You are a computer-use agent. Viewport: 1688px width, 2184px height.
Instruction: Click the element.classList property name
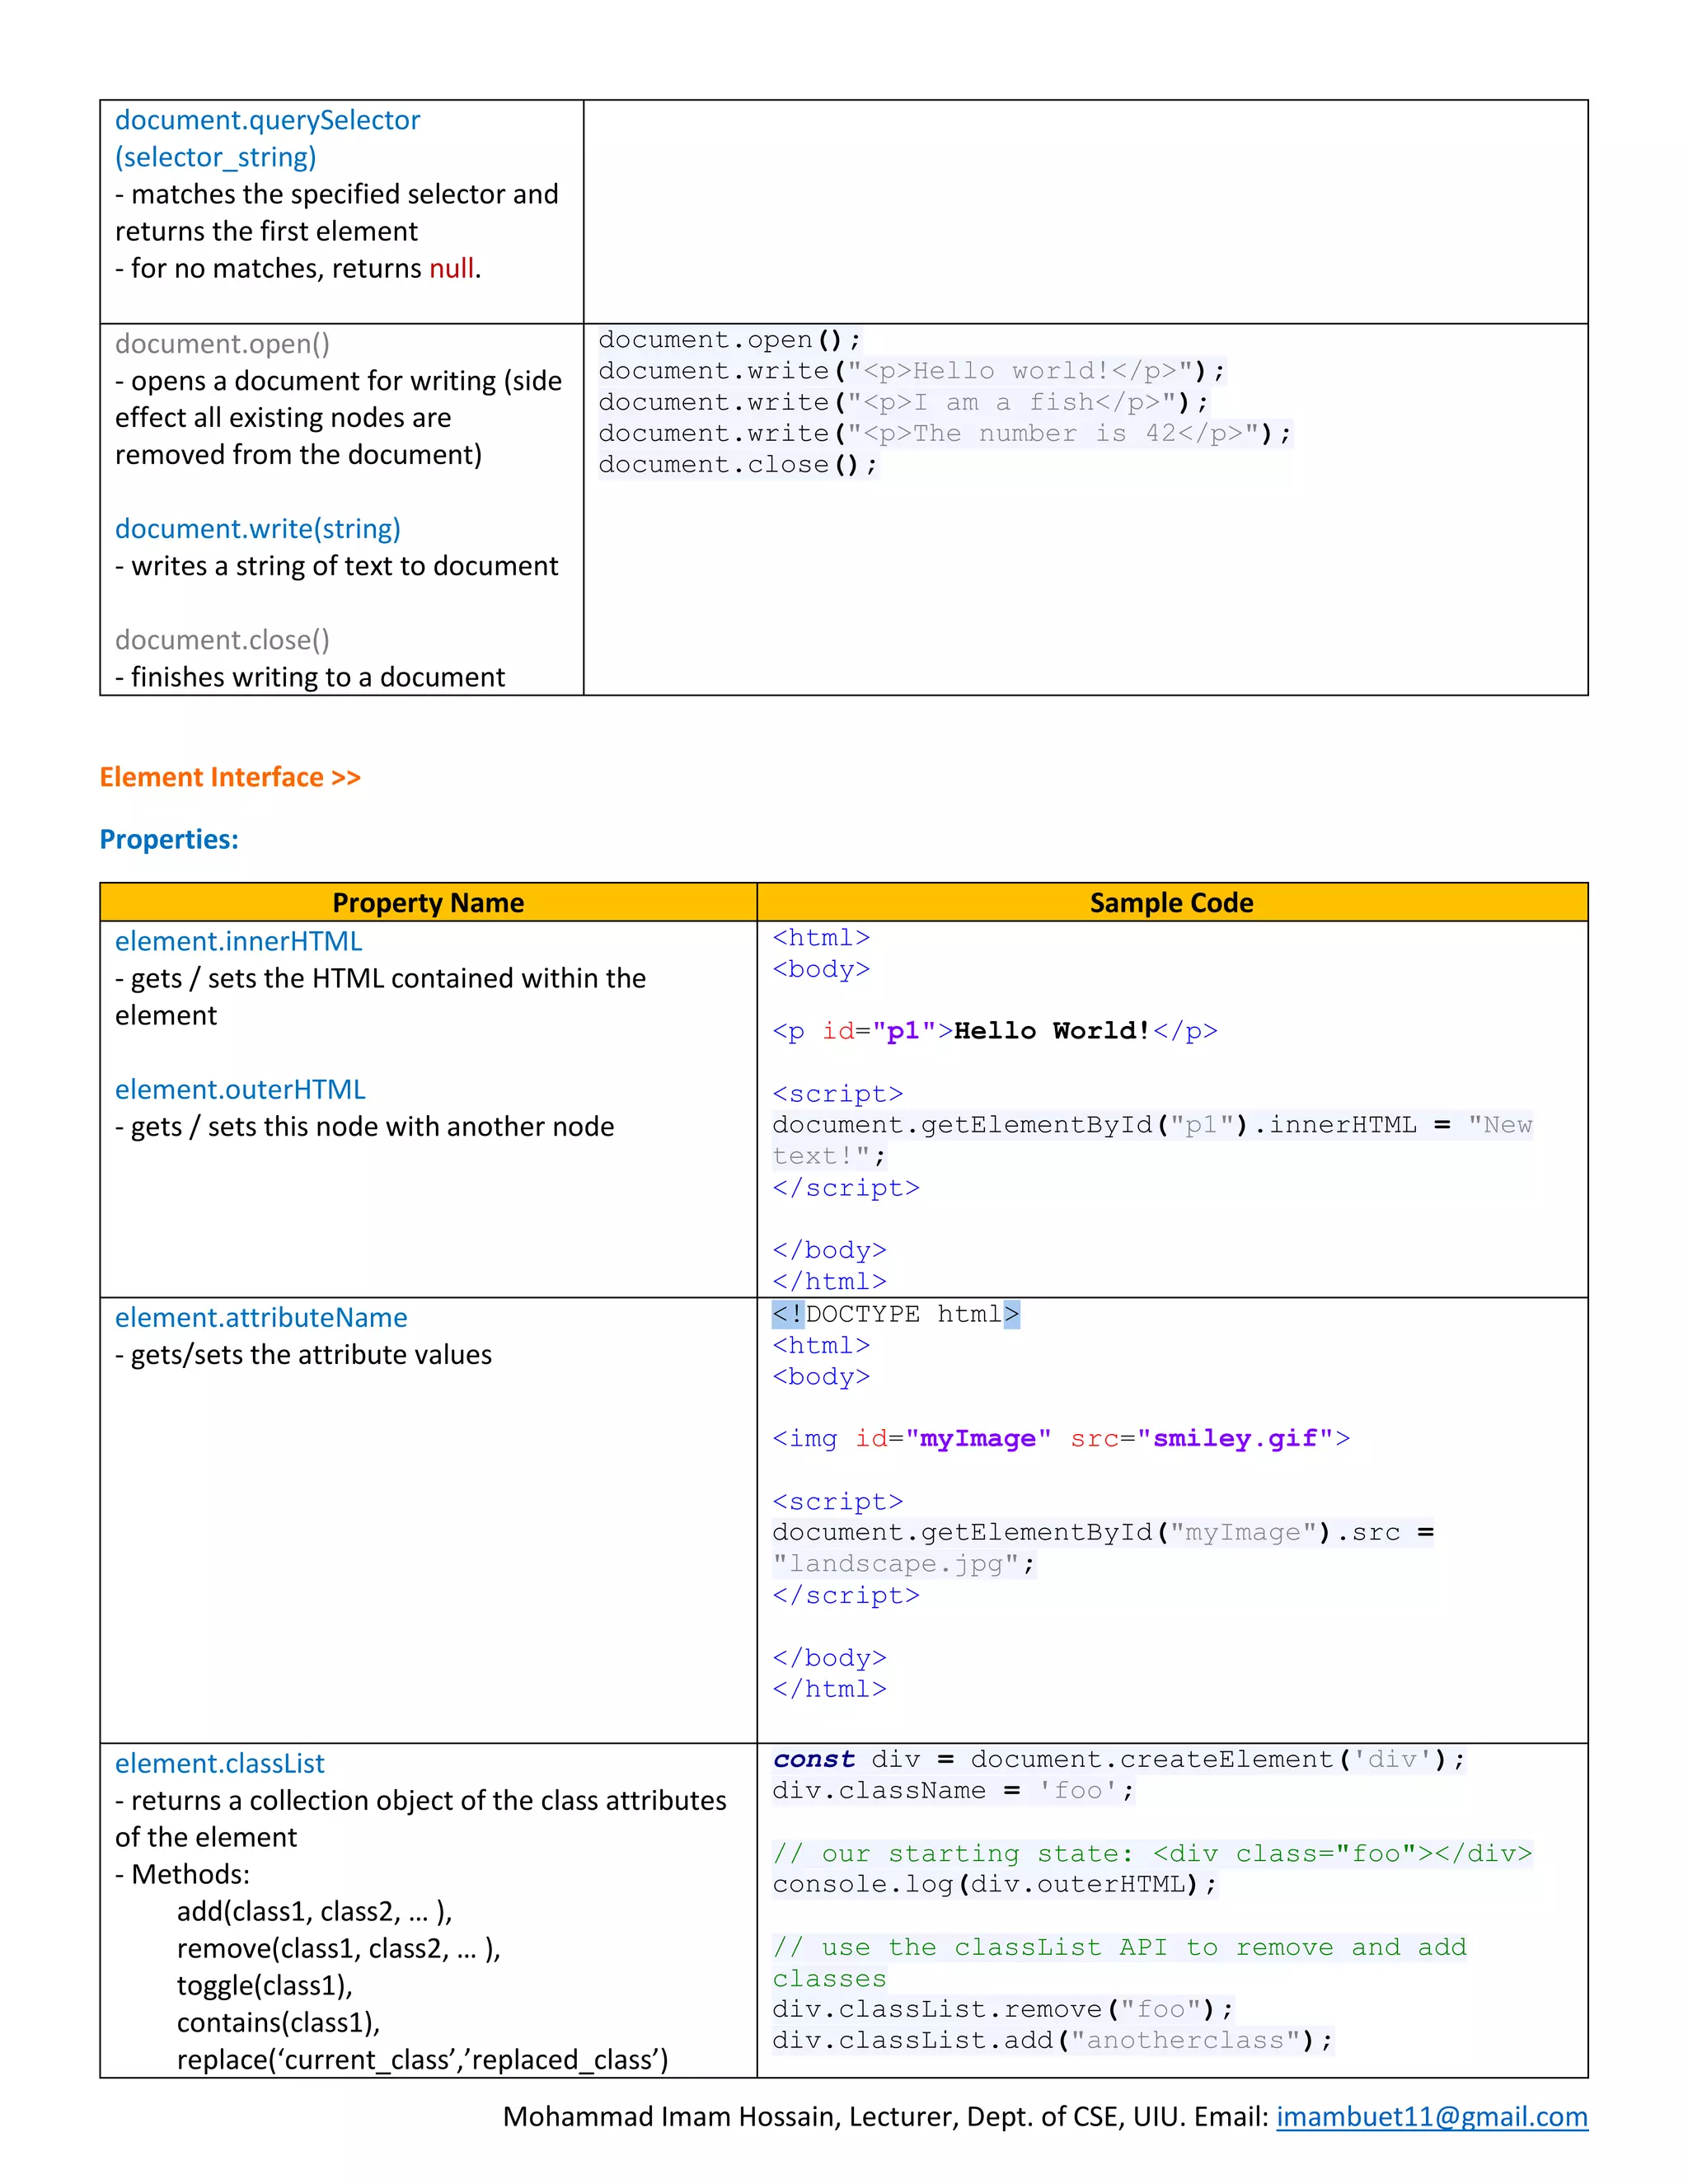point(219,1763)
